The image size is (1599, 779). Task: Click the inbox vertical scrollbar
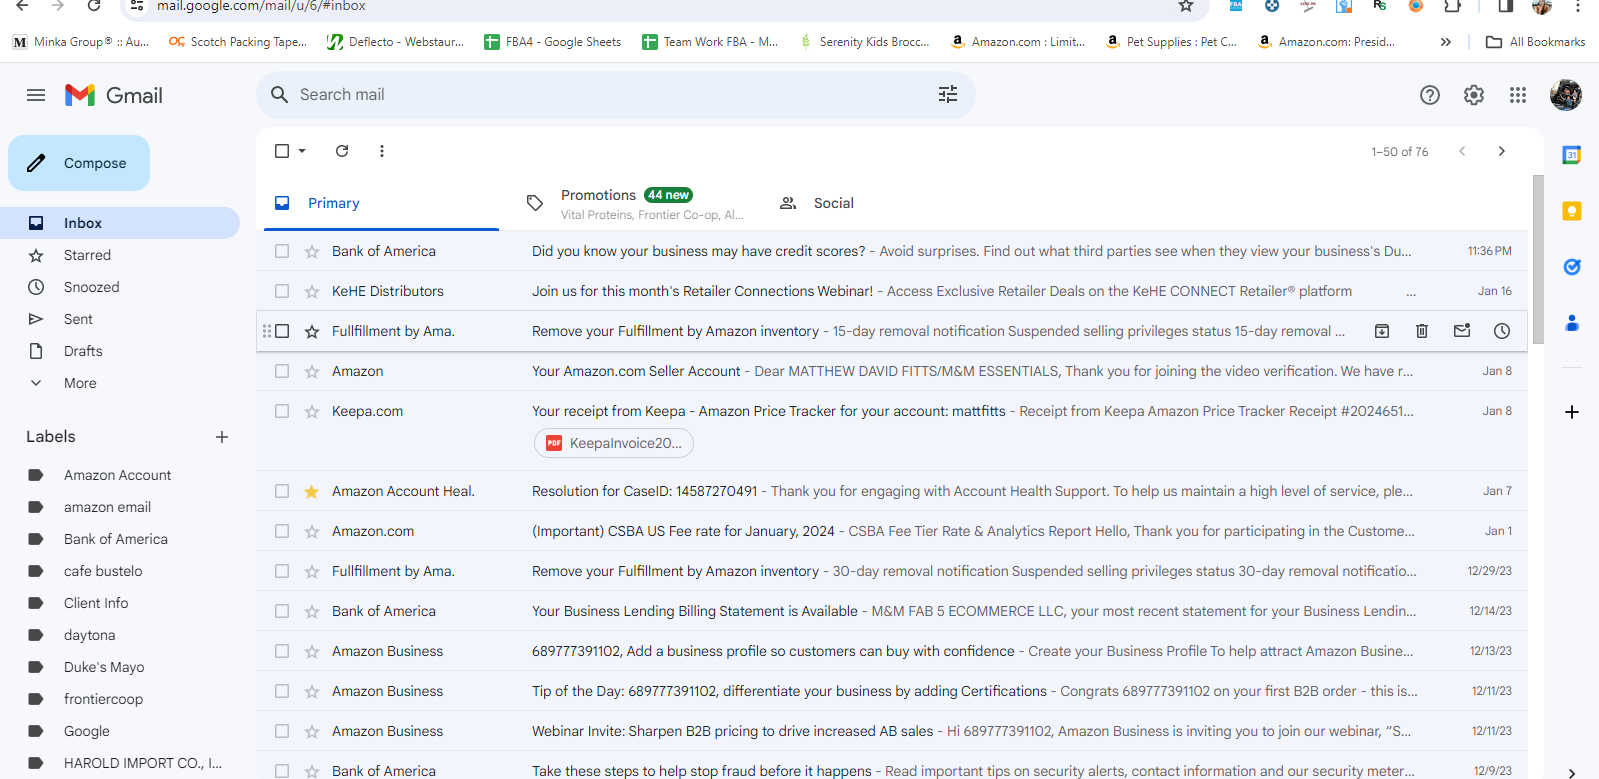(1538, 260)
